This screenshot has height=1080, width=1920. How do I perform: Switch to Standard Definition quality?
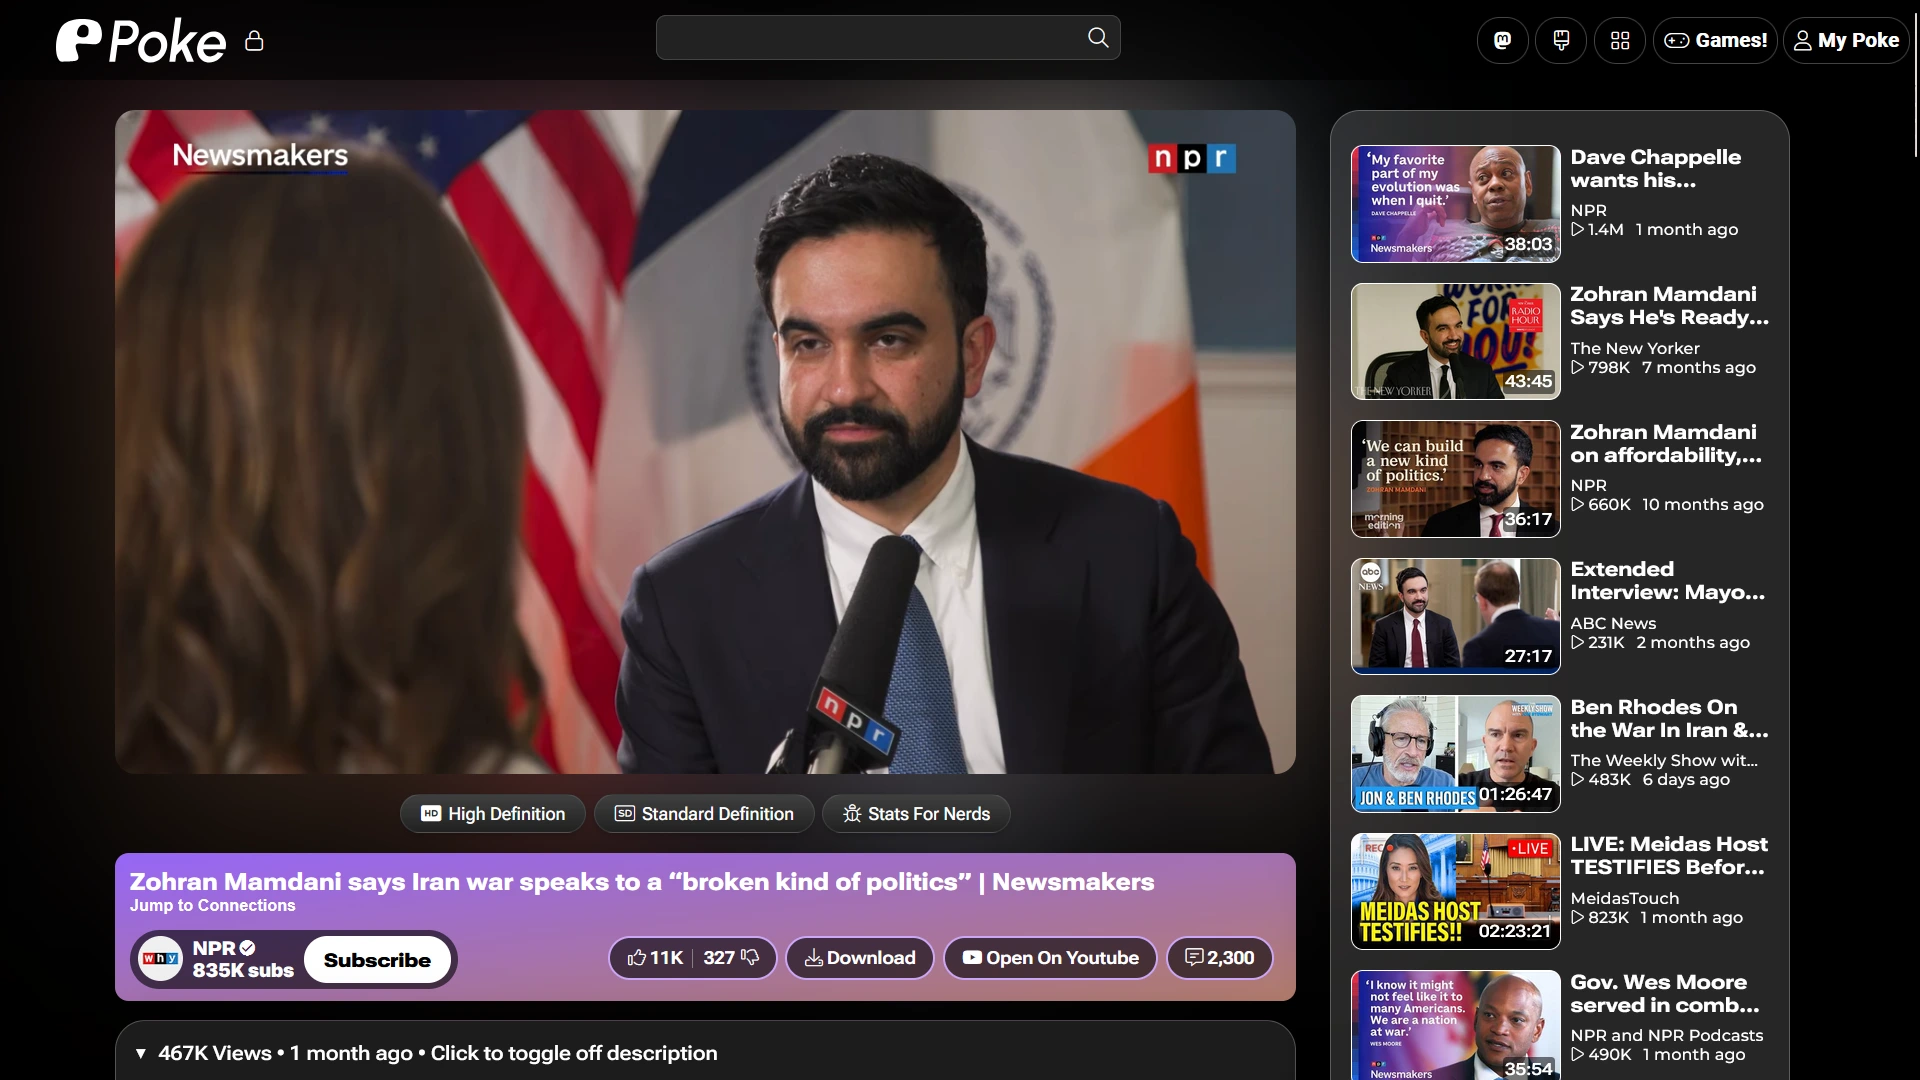pos(704,814)
